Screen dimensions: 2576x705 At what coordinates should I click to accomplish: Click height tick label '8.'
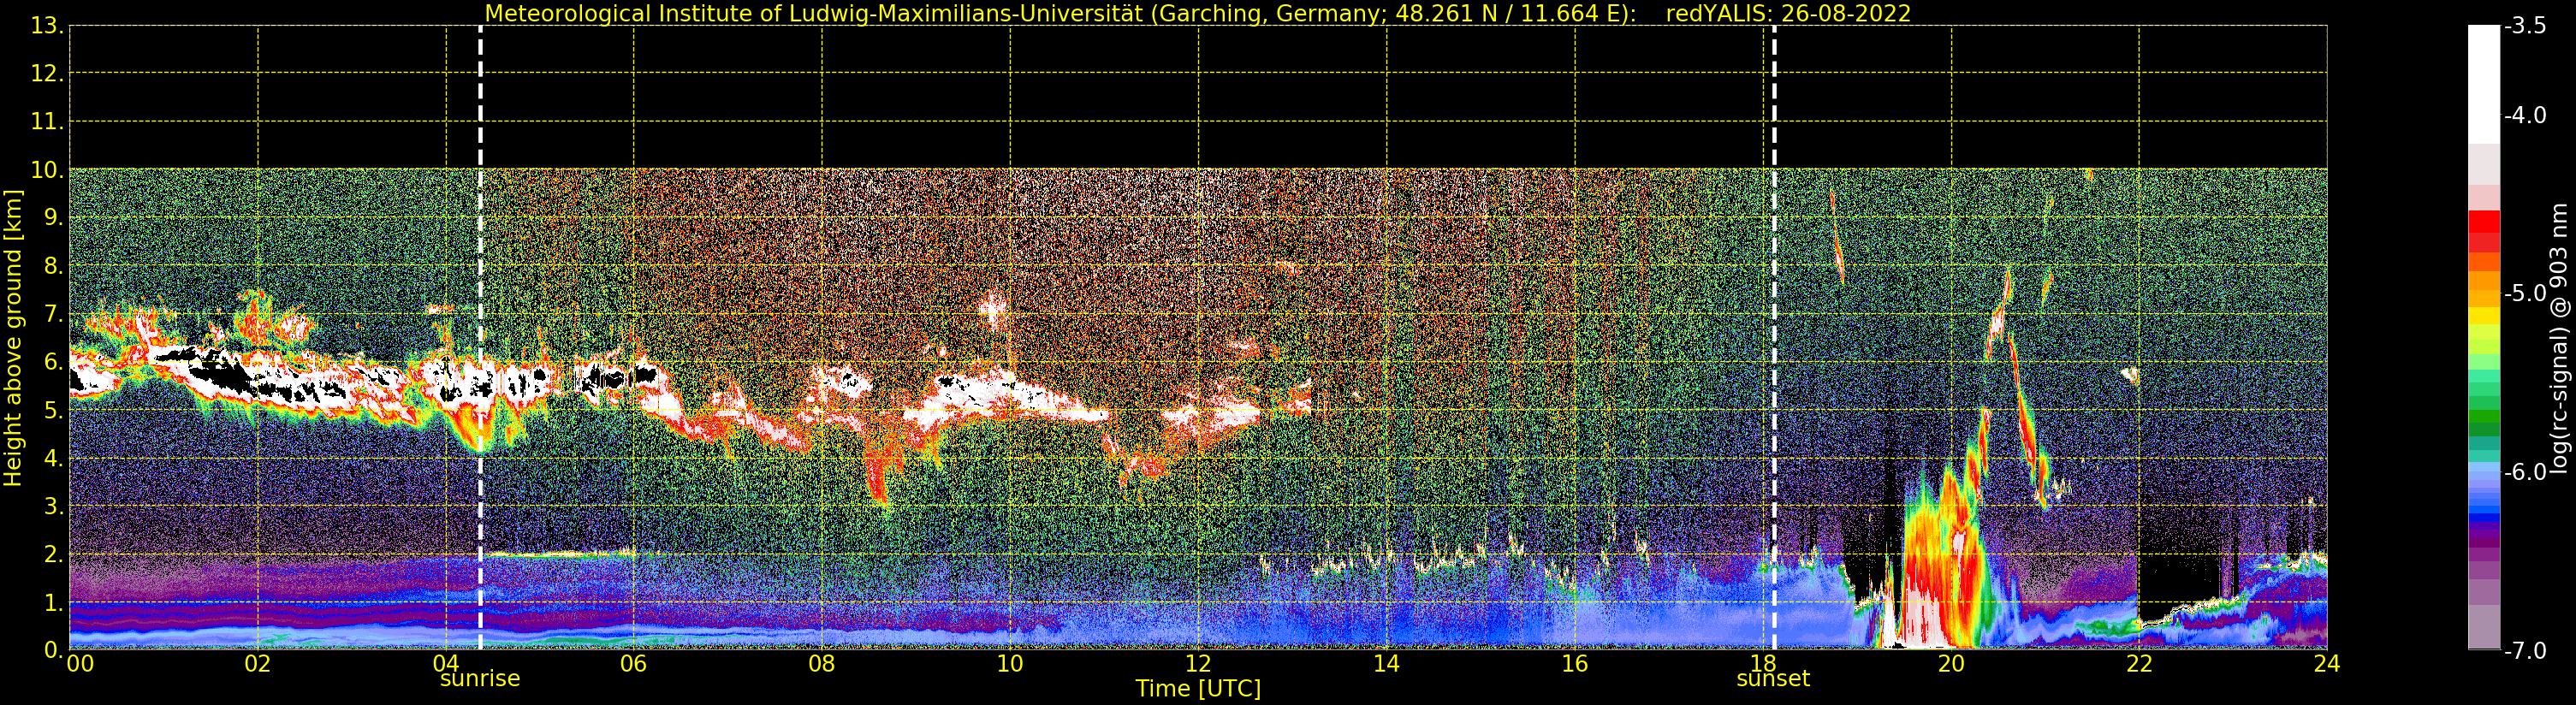click(x=54, y=266)
